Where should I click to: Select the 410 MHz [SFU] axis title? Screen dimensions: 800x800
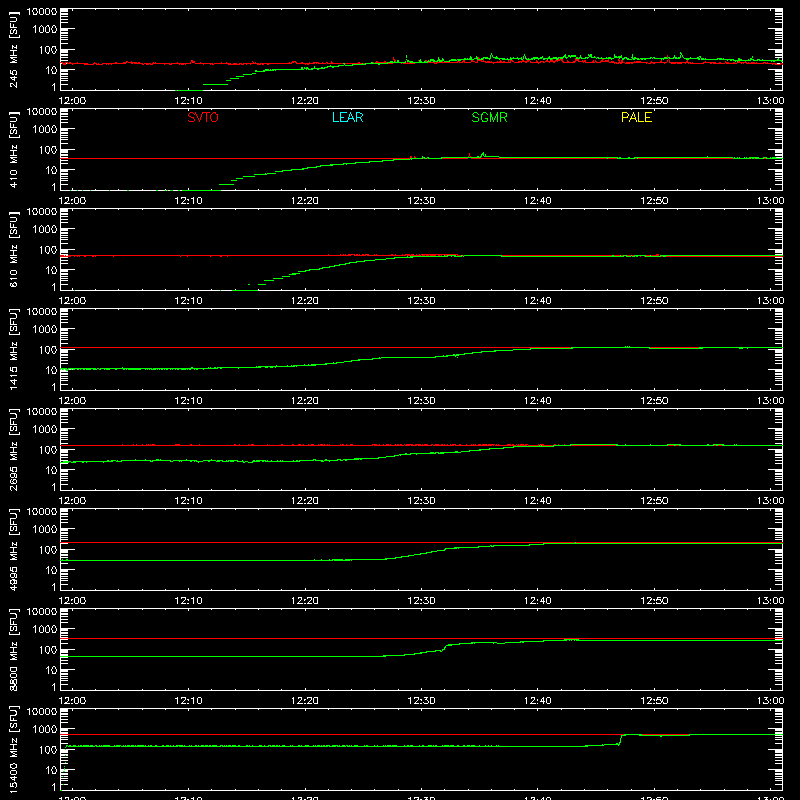point(13,149)
